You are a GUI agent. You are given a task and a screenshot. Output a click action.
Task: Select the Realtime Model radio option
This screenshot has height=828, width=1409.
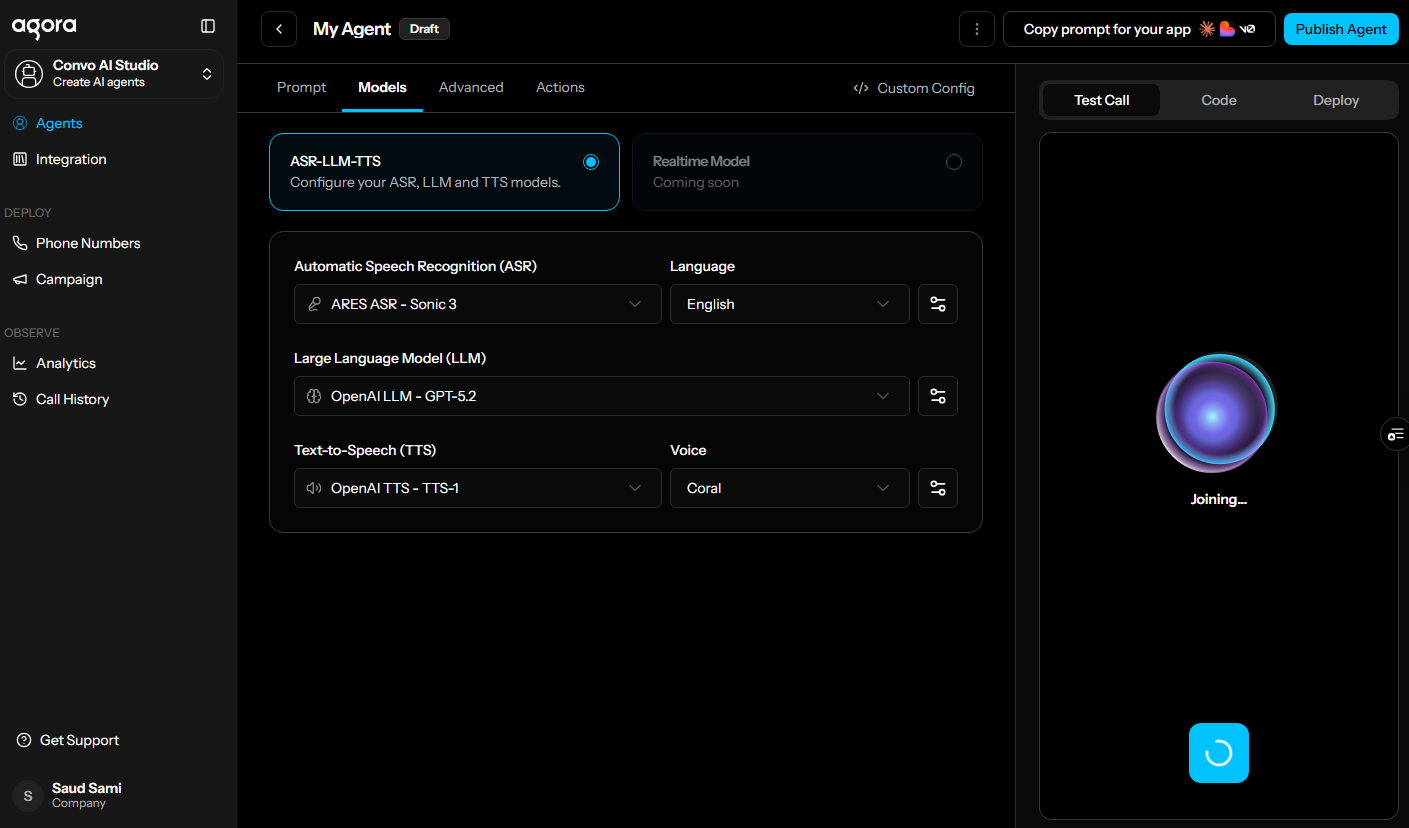coord(953,161)
